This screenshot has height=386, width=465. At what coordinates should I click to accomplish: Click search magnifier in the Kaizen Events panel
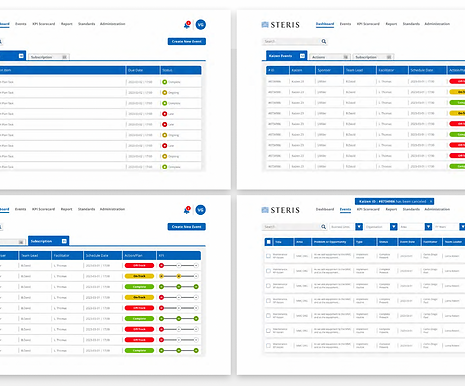[324, 41]
